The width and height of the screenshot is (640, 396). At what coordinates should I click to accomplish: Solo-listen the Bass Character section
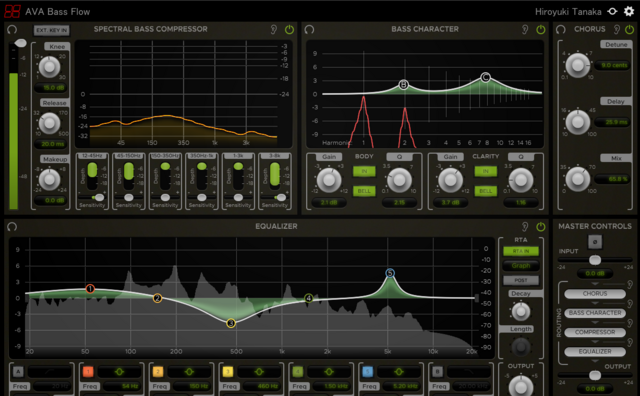pyautogui.click(x=525, y=29)
